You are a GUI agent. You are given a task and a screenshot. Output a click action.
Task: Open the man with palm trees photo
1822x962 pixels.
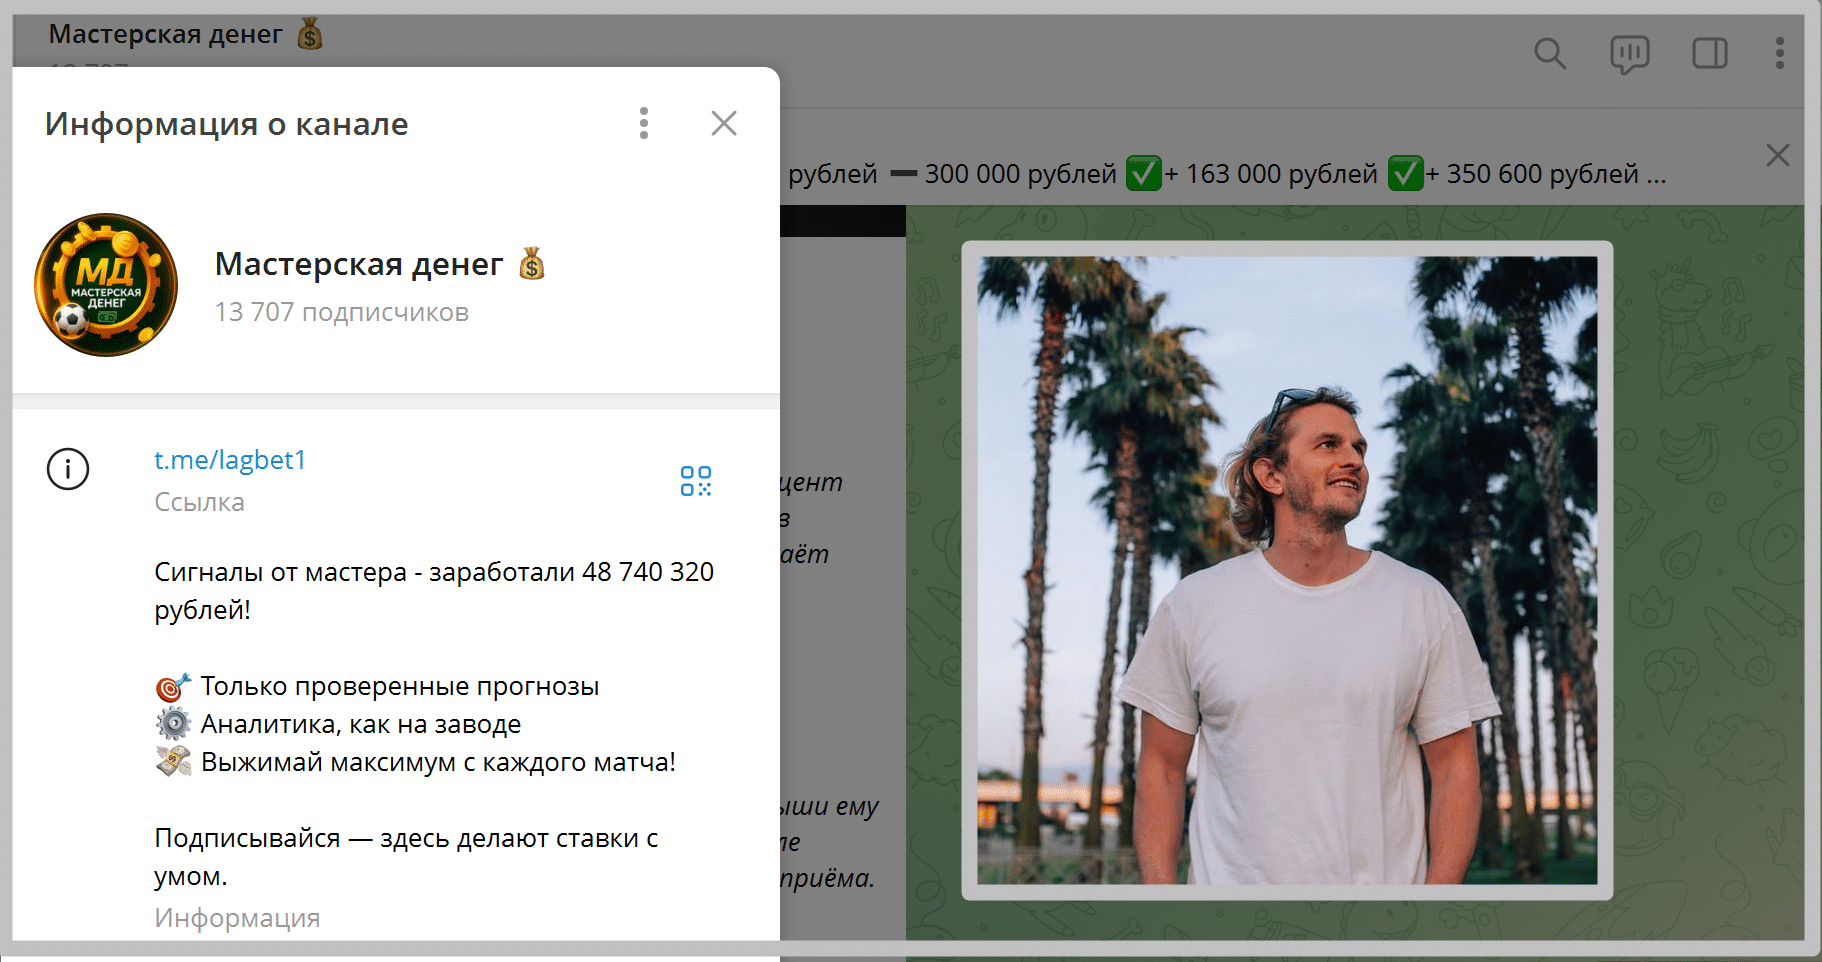pos(1287,570)
